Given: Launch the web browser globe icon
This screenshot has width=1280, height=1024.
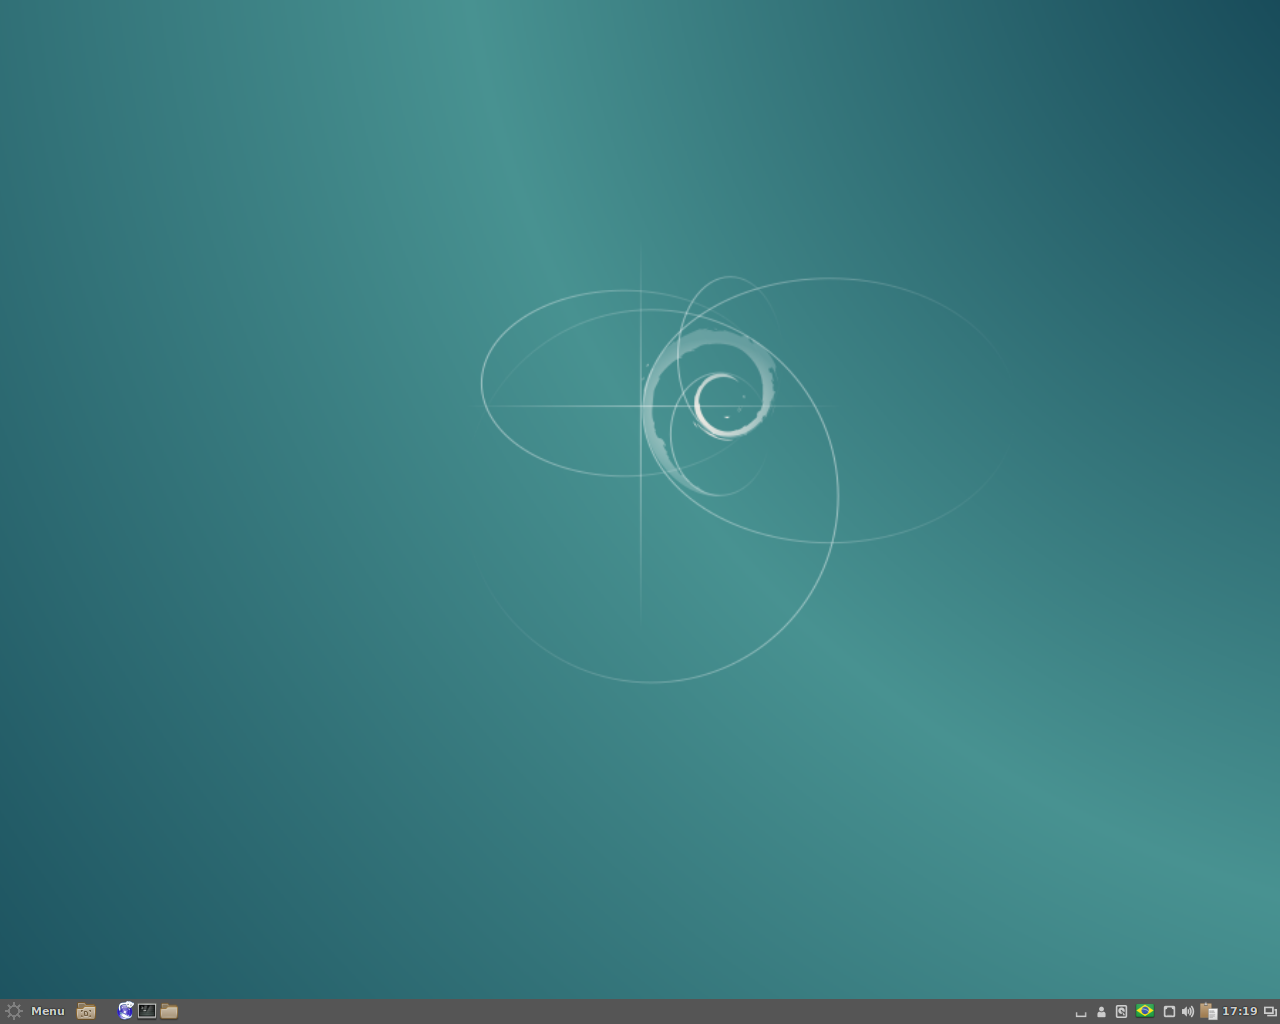Looking at the screenshot, I should (125, 1011).
